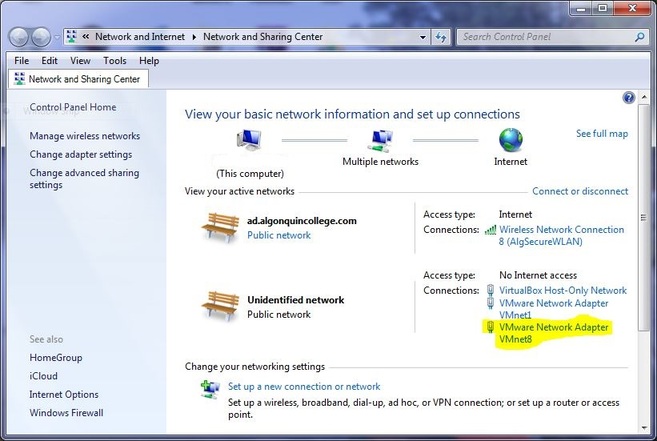Click the See full map link
Viewport: 657px width, 441px height.
[x=602, y=133]
